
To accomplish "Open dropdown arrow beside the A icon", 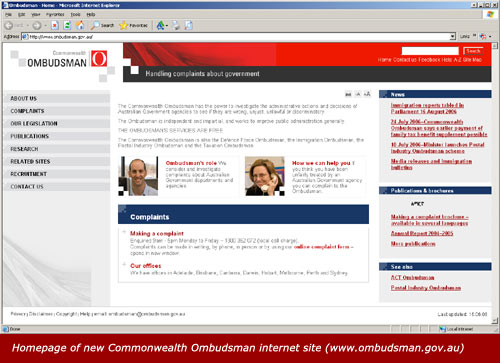I will pos(167,25).
